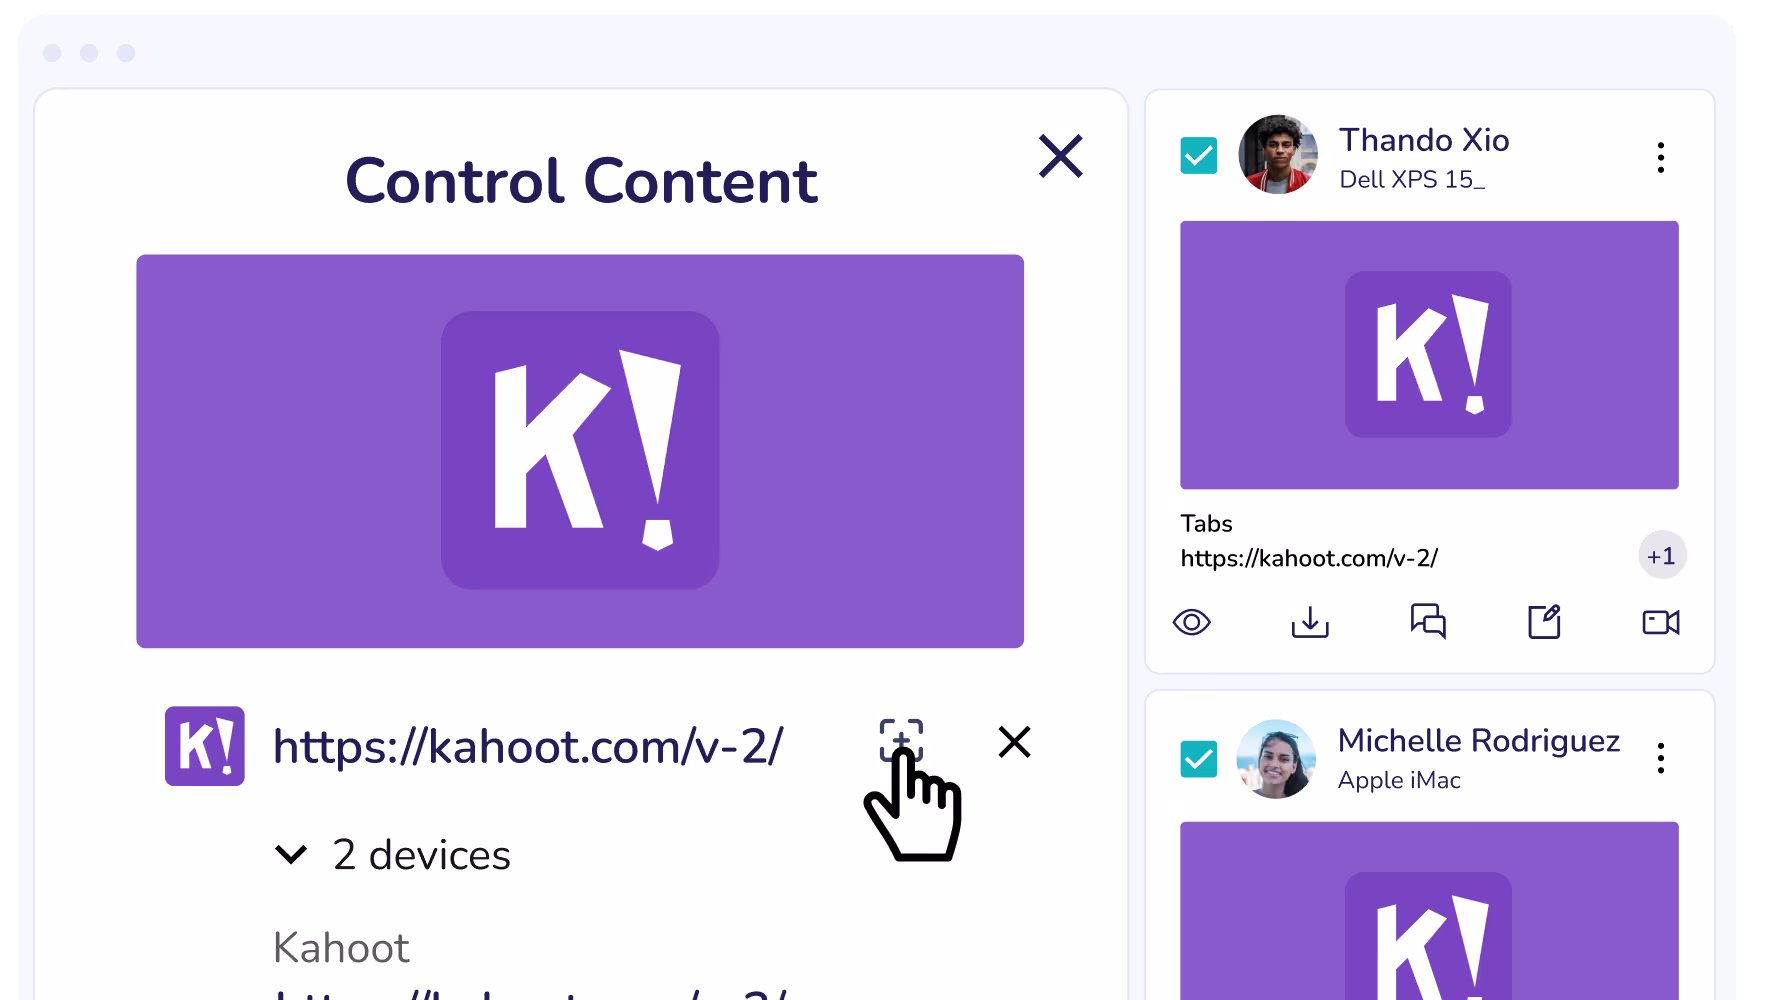Remove the kahoot.com/v-2/ URL with X
1766x1000 pixels.
(x=1014, y=742)
